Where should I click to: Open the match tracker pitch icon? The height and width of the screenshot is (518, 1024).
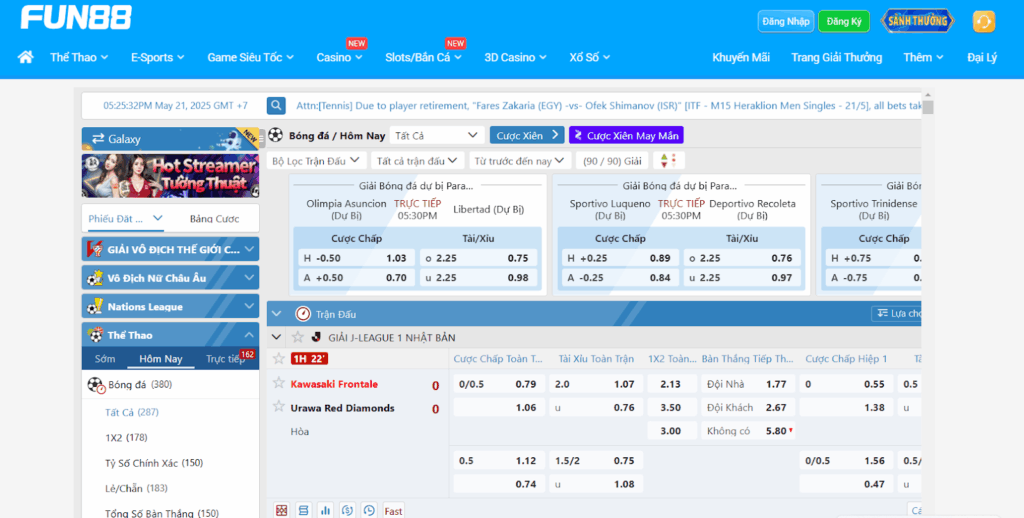tap(281, 511)
